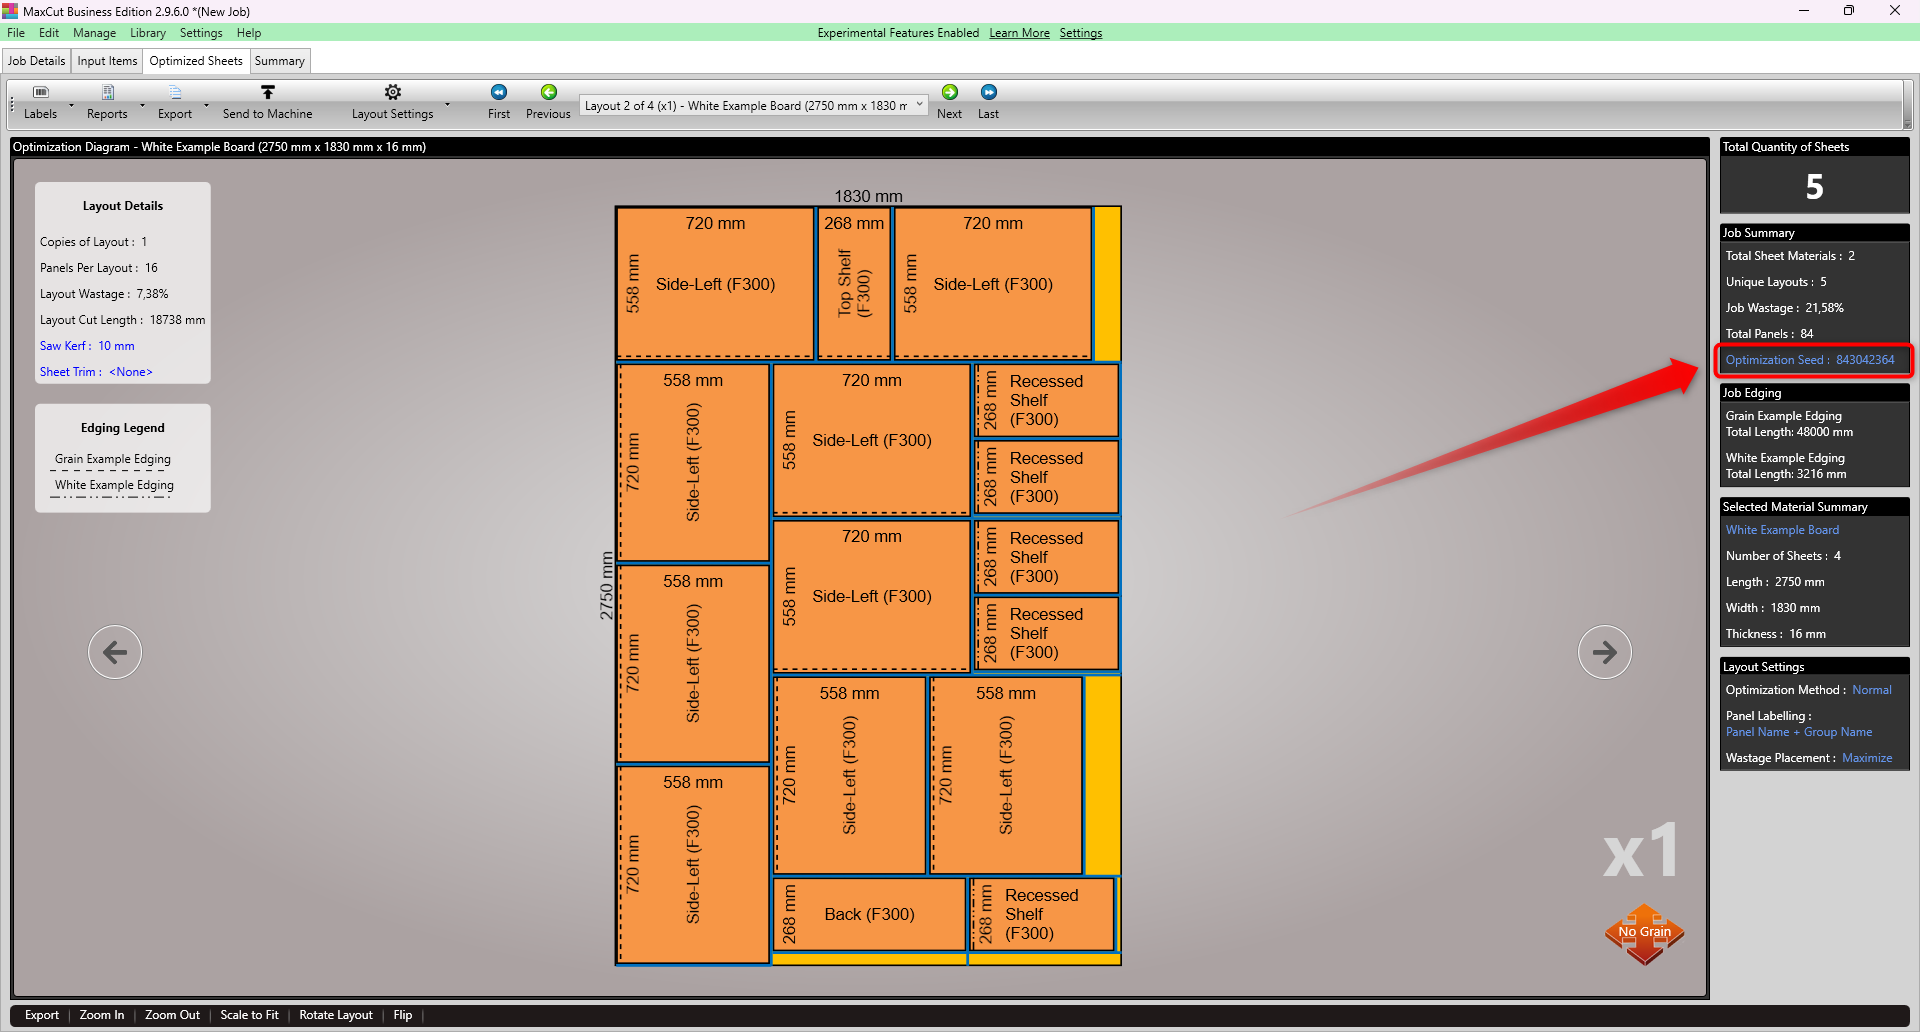
Task: Jump to the Last layout
Action: pos(988,103)
